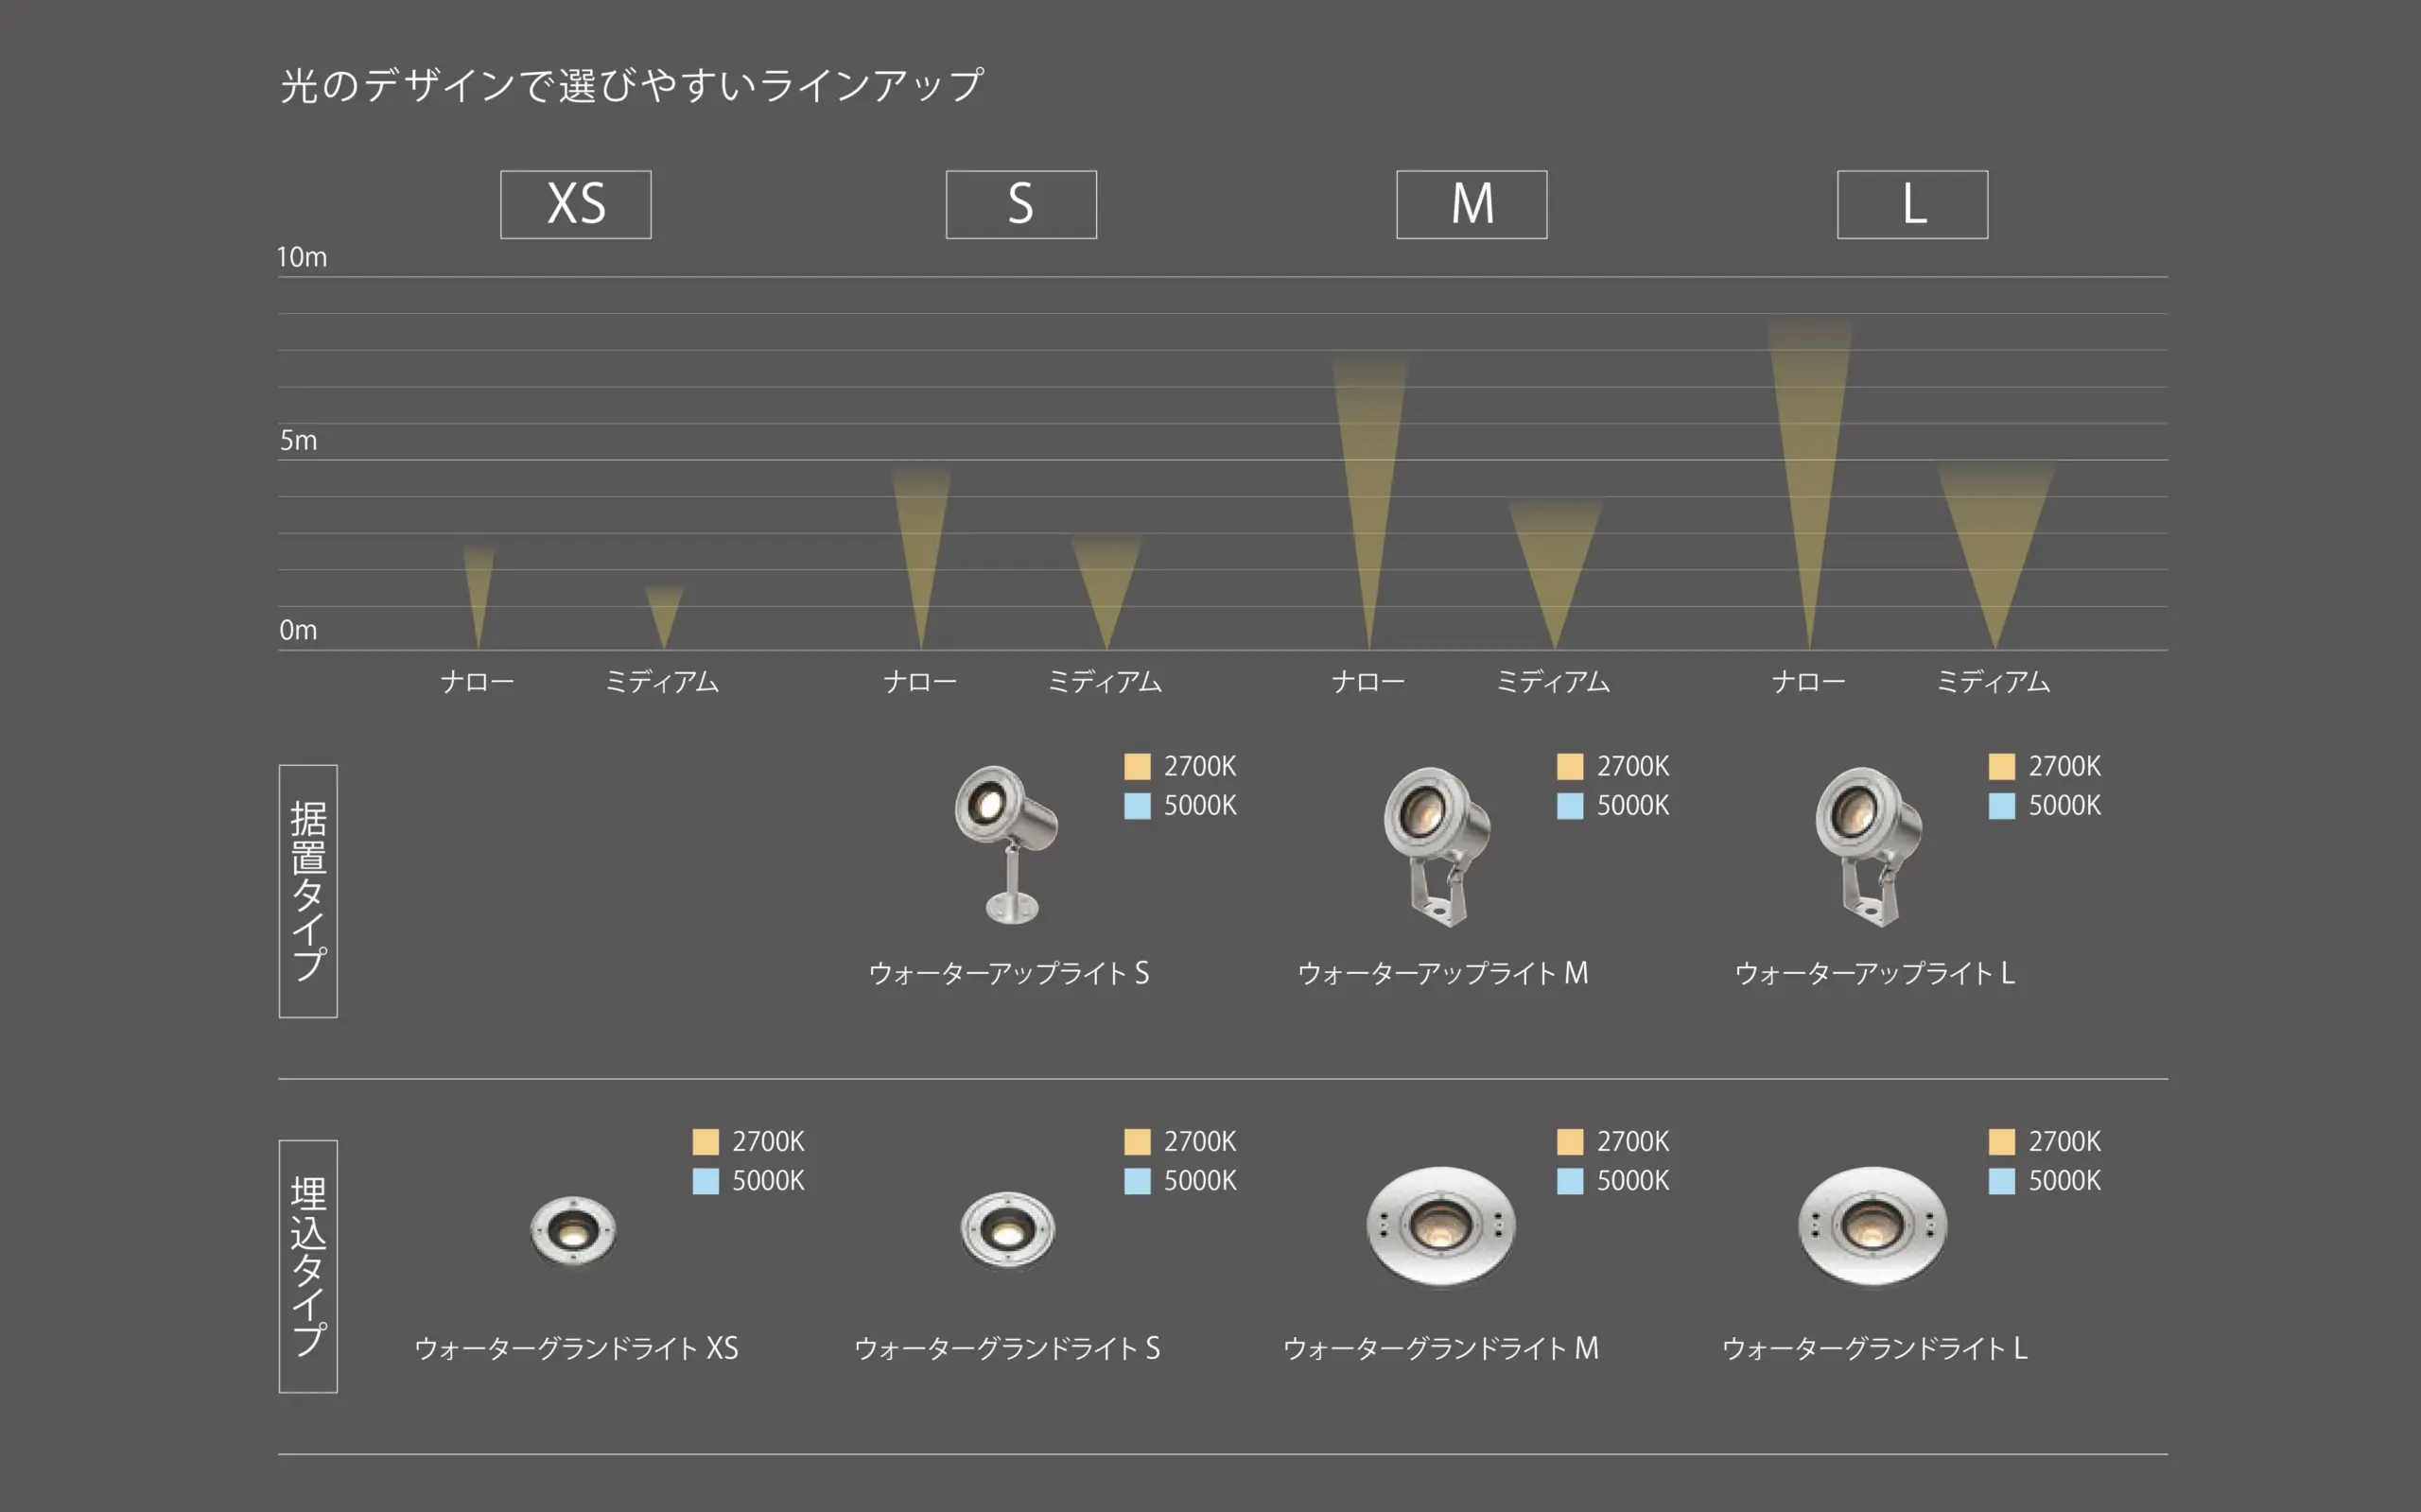Select the L size box
The width and height of the screenshot is (2421, 1512).
click(1912, 204)
